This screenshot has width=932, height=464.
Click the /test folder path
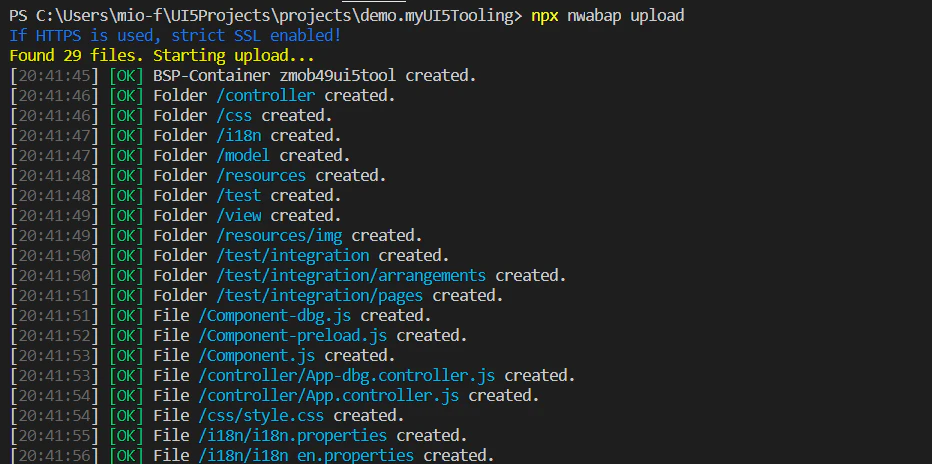click(238, 195)
